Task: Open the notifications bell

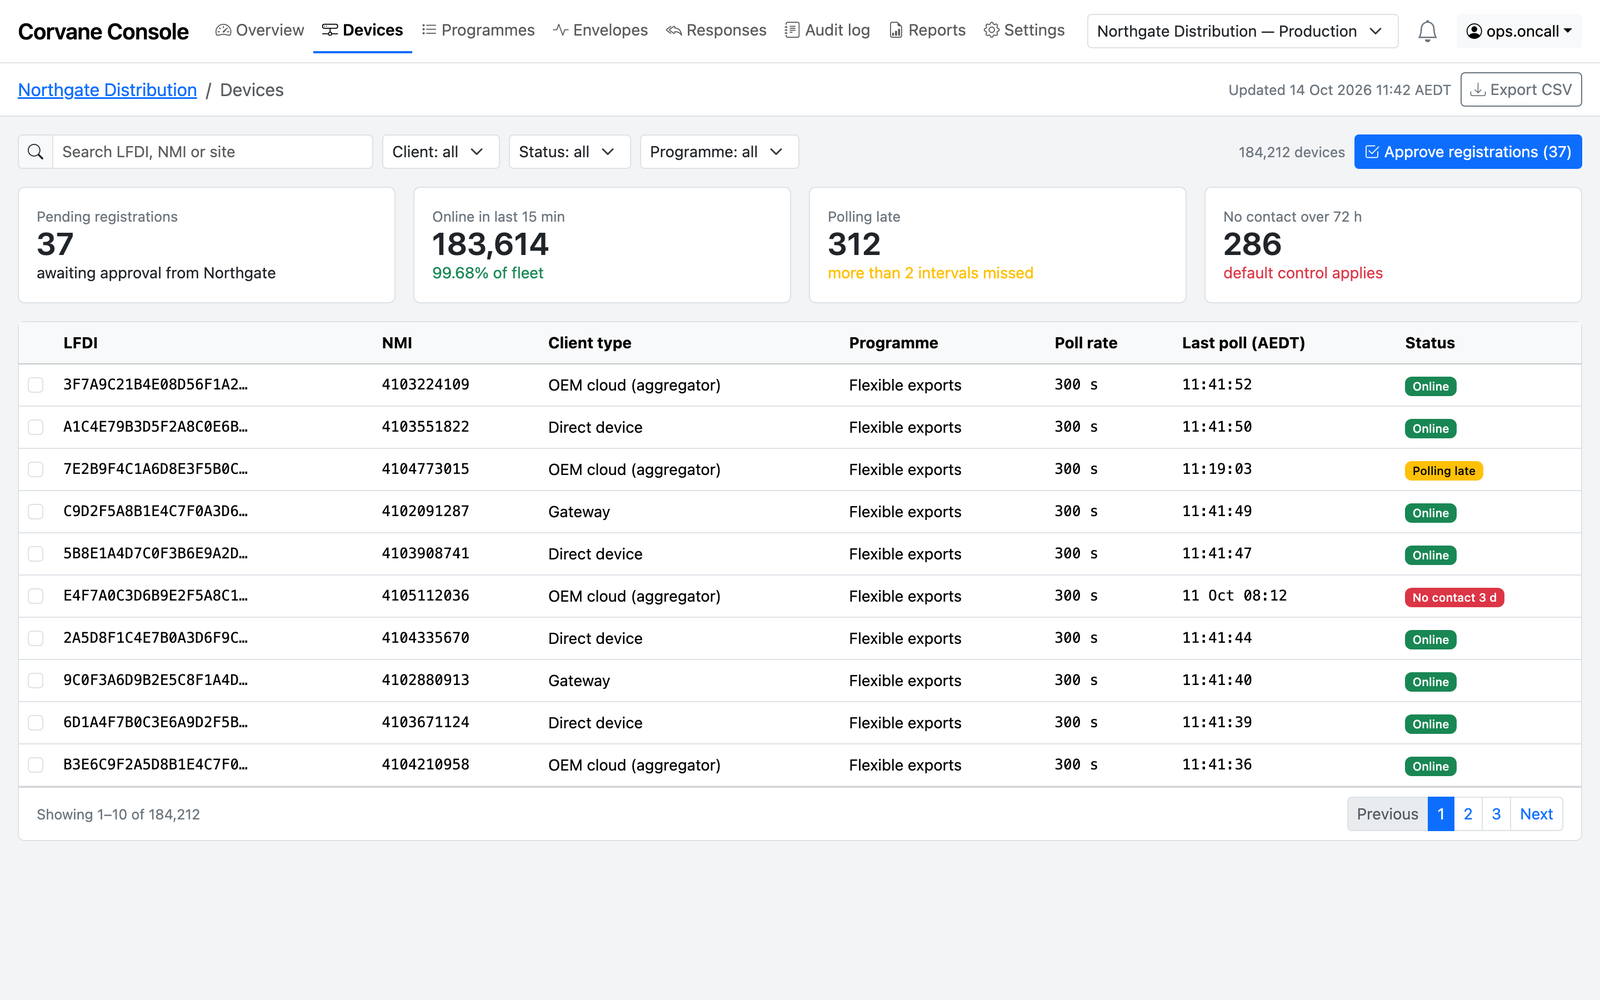Action: [x=1427, y=31]
